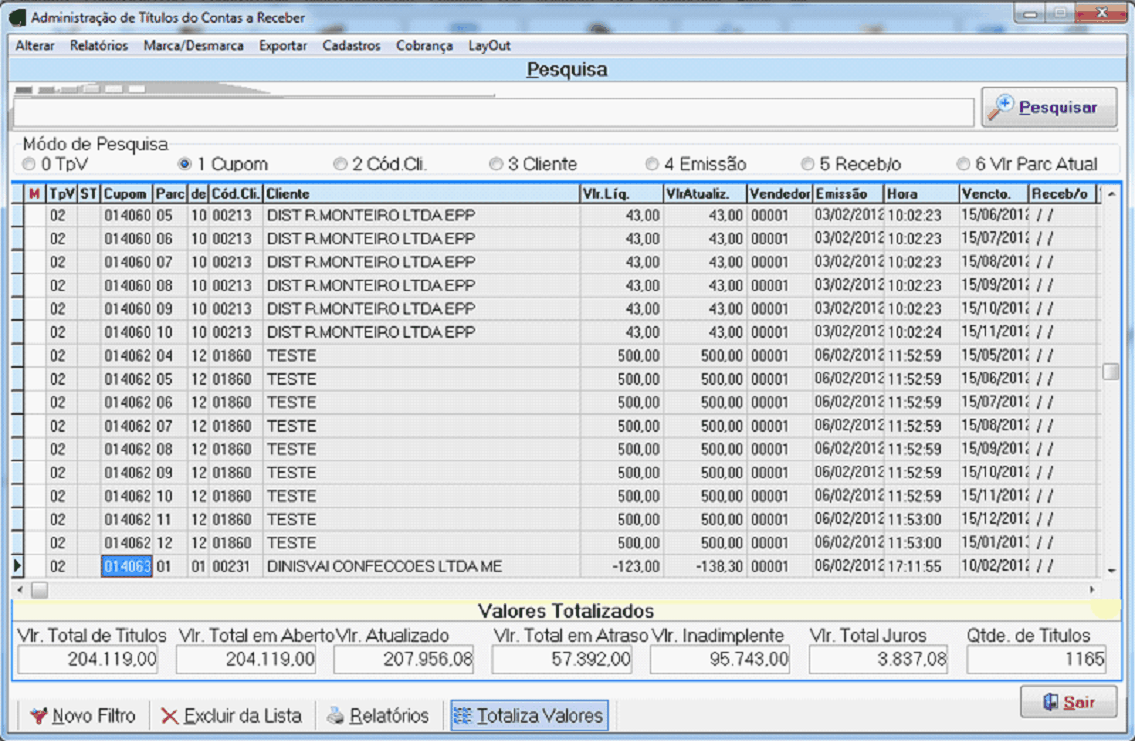Click the Pesquisar magnifier button
Image resolution: width=1136 pixels, height=742 pixels.
(x=1048, y=108)
